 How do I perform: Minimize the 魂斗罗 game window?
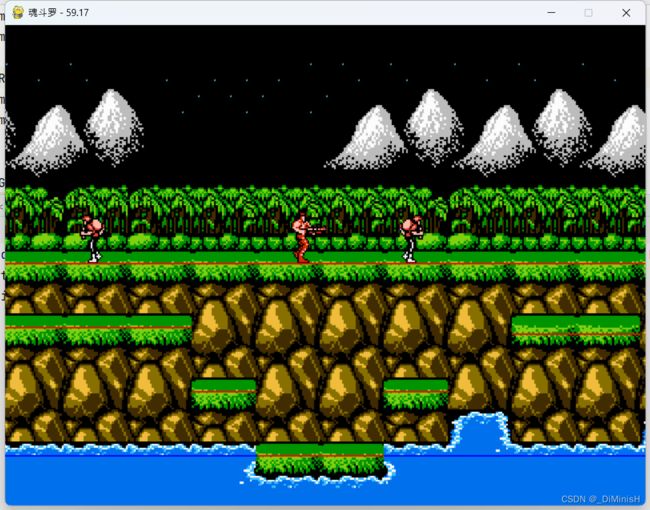pyautogui.click(x=551, y=12)
